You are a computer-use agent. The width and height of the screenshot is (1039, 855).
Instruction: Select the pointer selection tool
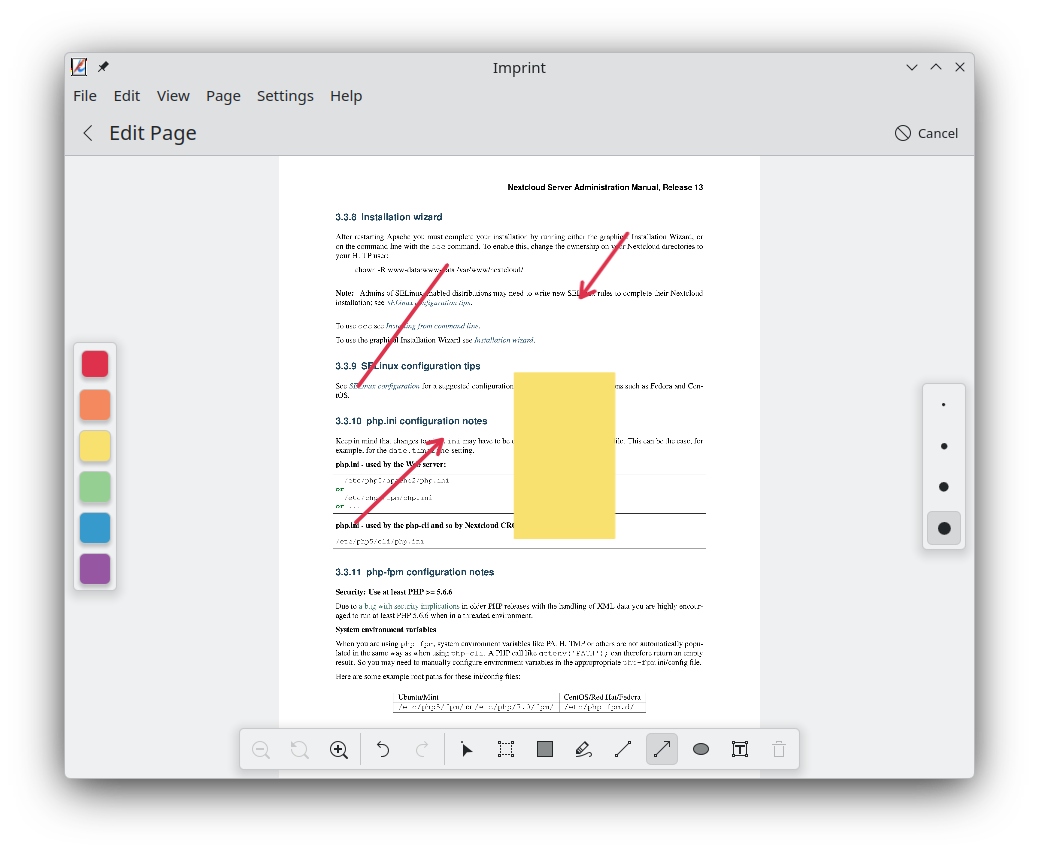tap(466, 750)
